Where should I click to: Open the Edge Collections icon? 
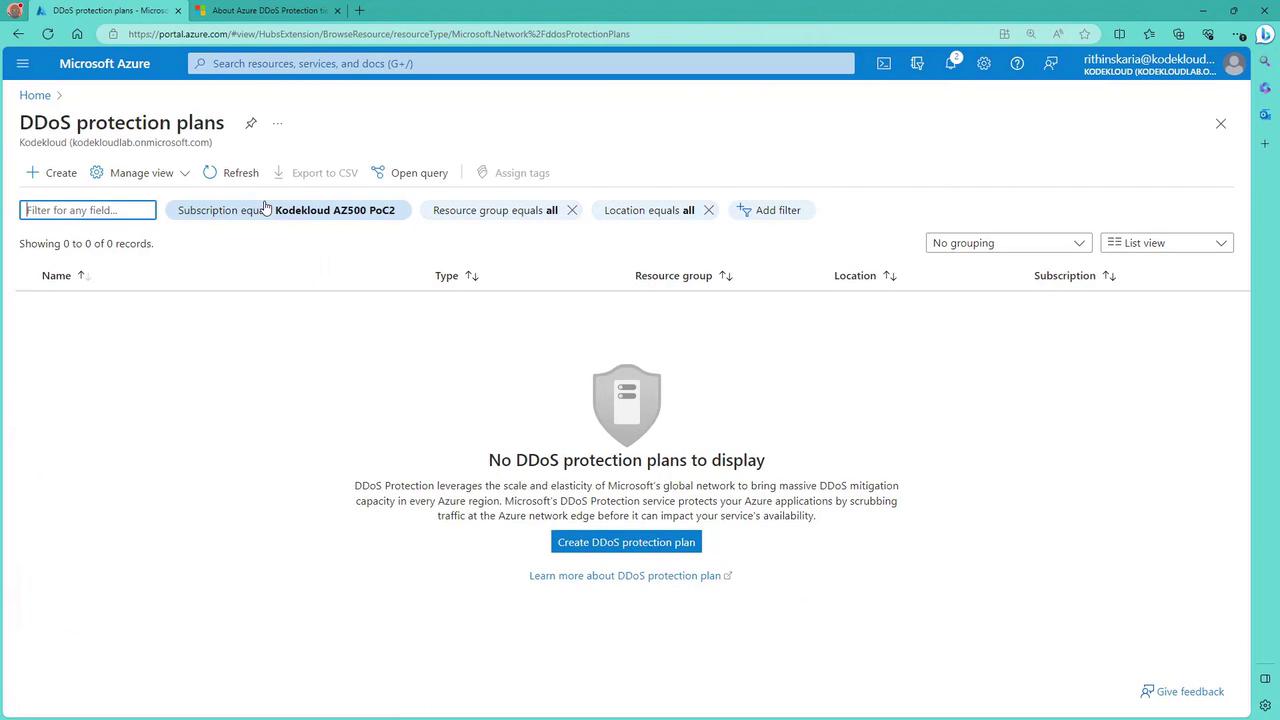(1178, 34)
